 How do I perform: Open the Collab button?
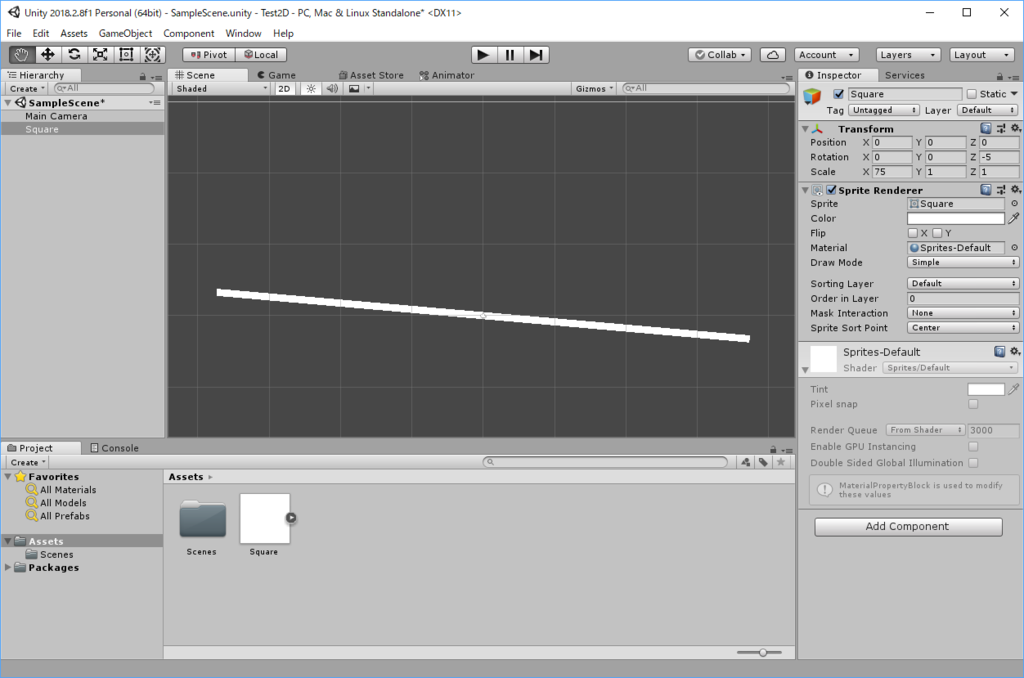(x=720, y=55)
